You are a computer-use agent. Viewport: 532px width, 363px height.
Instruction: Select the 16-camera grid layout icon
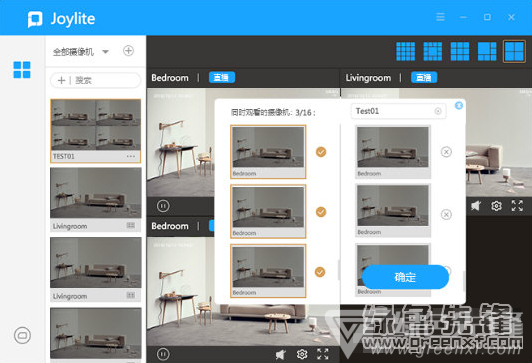(405, 52)
